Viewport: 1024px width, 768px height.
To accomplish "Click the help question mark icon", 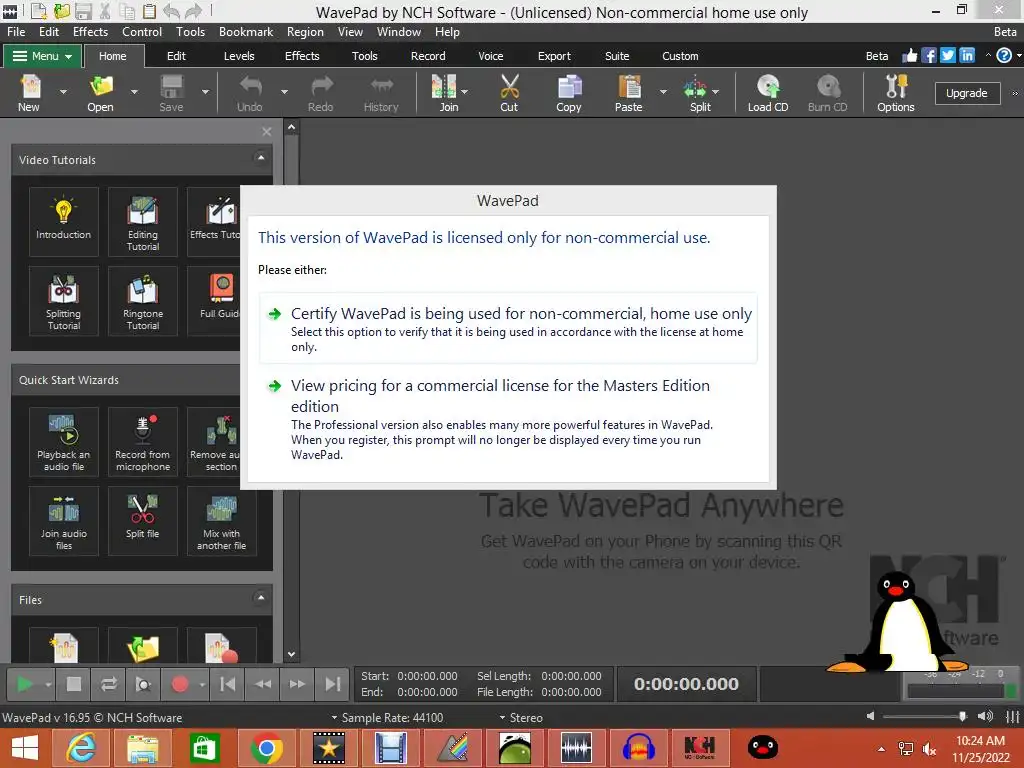I will click(x=1004, y=56).
